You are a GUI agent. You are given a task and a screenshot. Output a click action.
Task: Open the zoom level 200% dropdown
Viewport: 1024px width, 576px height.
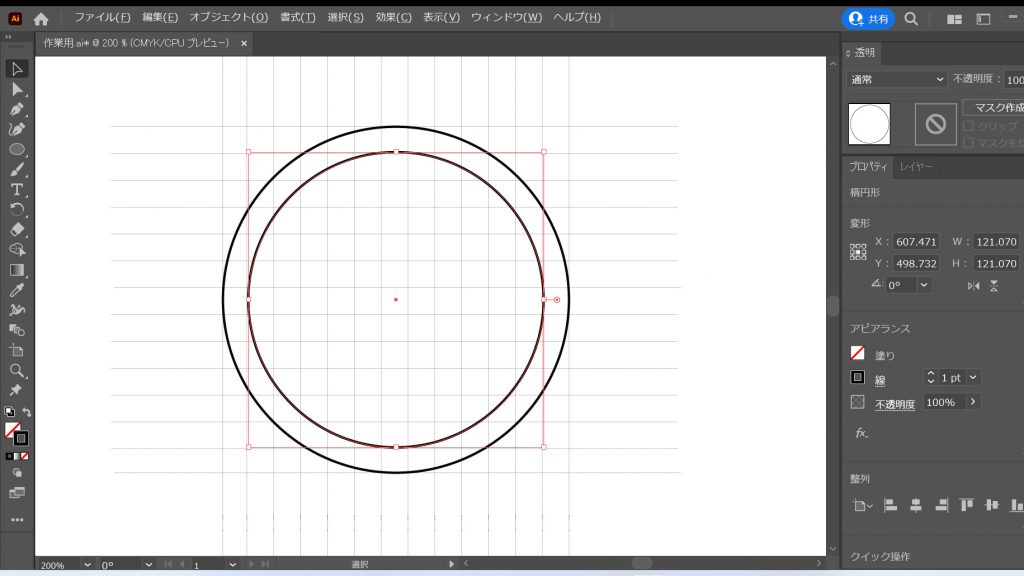[x=87, y=564]
